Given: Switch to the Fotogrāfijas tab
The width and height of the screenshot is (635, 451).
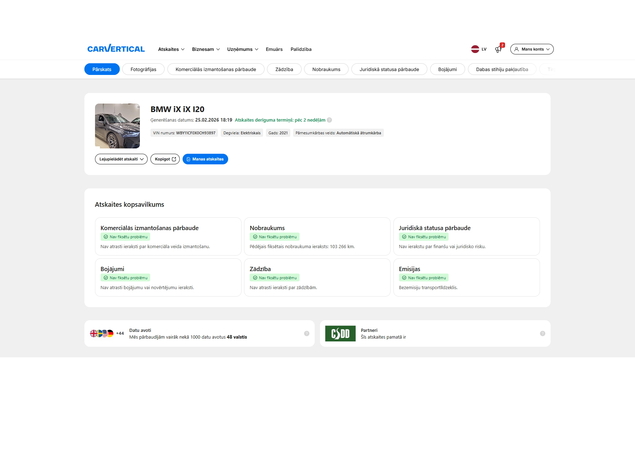Looking at the screenshot, I should [143, 69].
